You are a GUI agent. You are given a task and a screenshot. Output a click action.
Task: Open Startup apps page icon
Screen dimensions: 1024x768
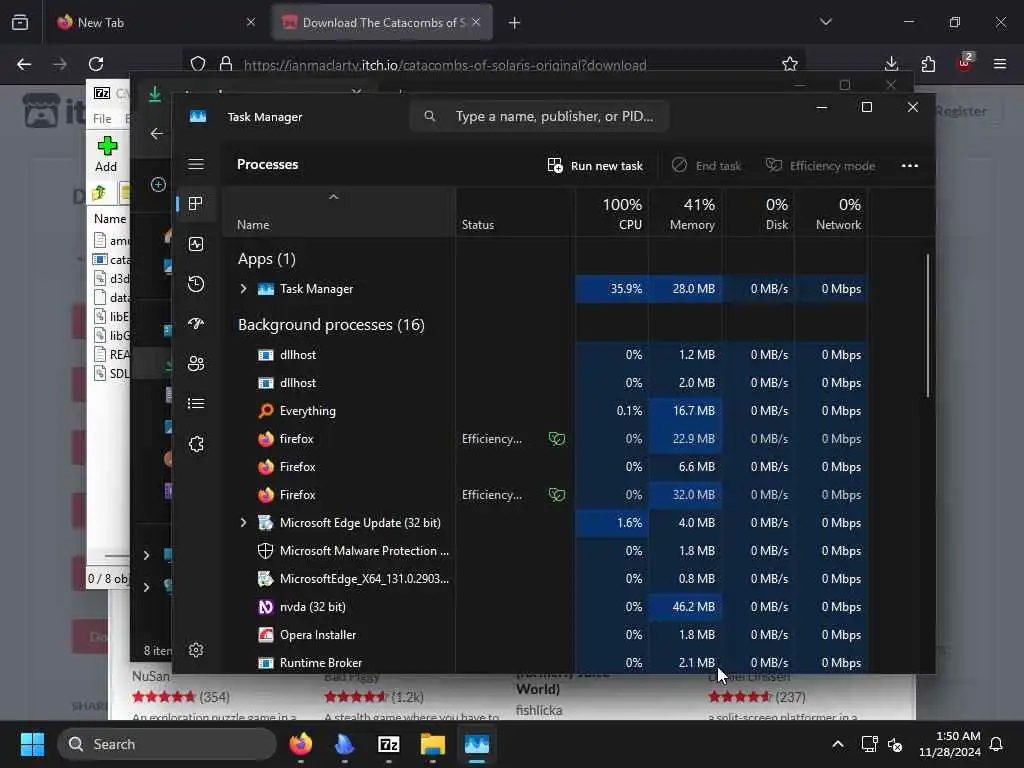tap(196, 324)
